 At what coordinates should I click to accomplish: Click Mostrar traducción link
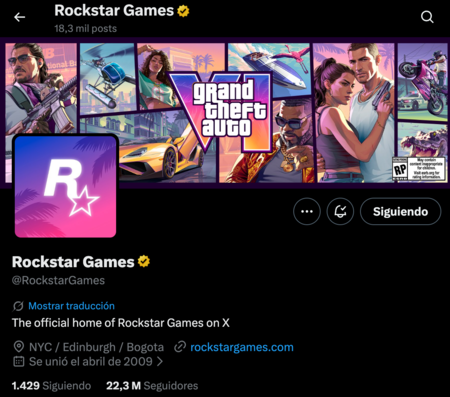[x=71, y=306]
